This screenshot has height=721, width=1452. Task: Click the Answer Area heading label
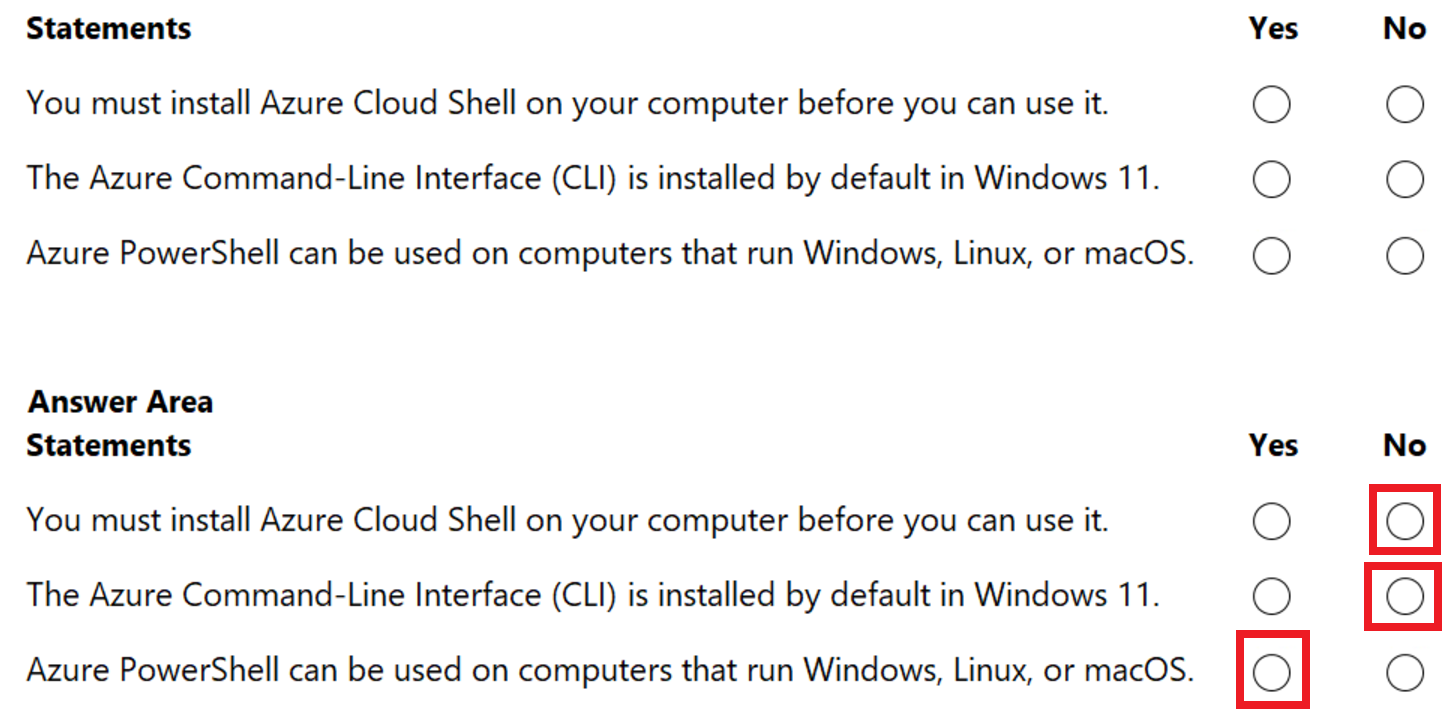tap(119, 400)
